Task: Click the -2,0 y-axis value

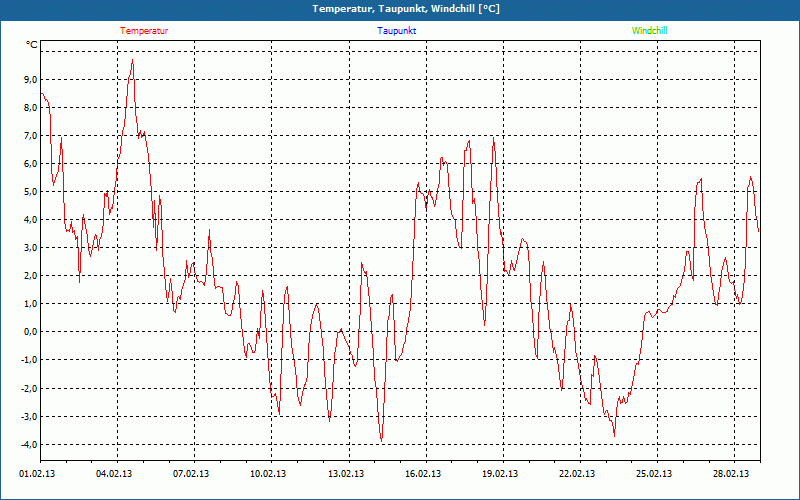Action: pyautogui.click(x=30, y=389)
